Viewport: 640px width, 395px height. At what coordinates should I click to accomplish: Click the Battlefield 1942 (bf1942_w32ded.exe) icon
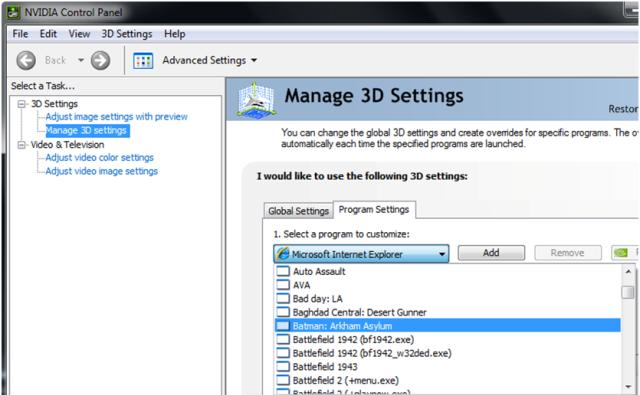283,353
